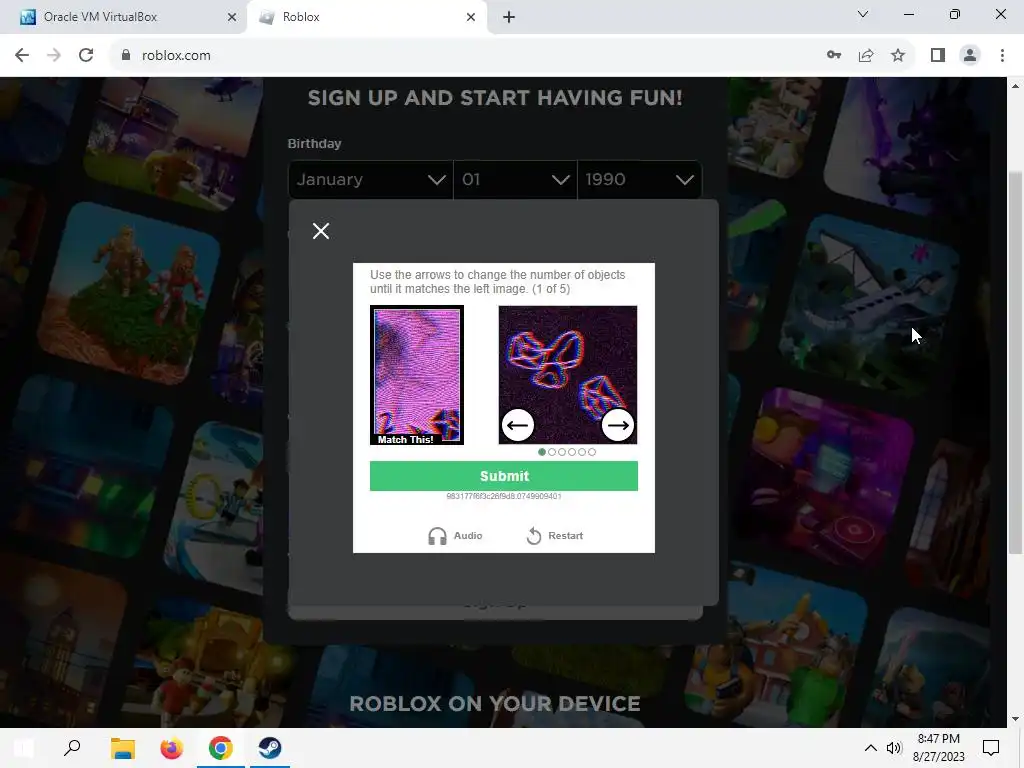The width and height of the screenshot is (1024, 768).
Task: Switch to Oracle VM VirtualBox tab
Action: (x=124, y=17)
